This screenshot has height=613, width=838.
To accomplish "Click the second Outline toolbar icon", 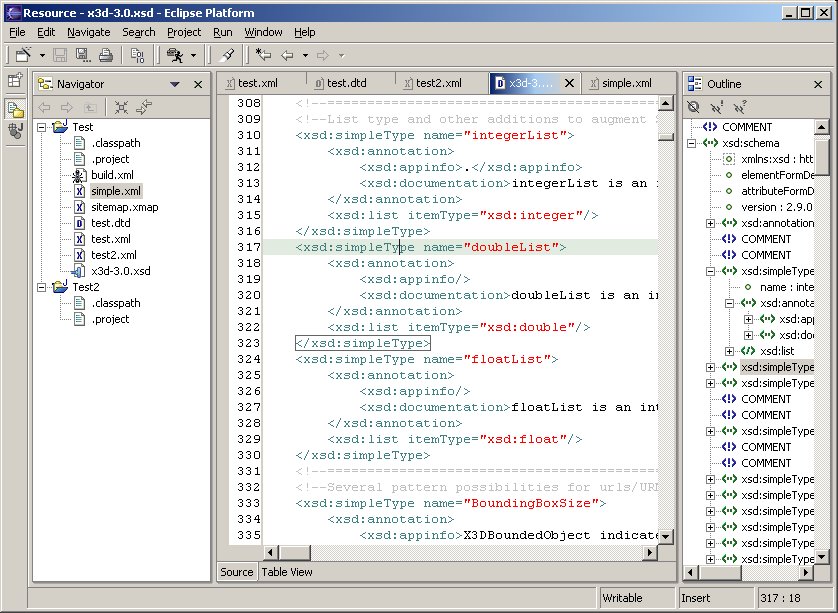I will 717,107.
